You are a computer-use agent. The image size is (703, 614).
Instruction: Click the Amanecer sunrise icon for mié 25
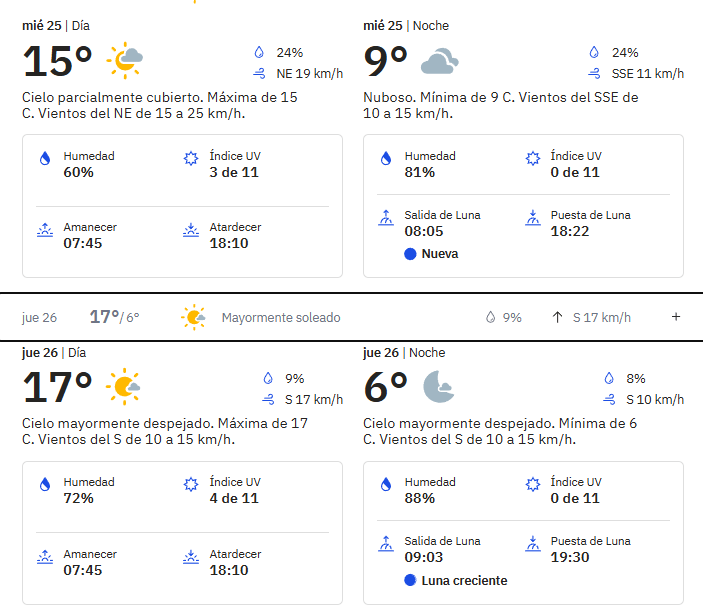click(45, 230)
